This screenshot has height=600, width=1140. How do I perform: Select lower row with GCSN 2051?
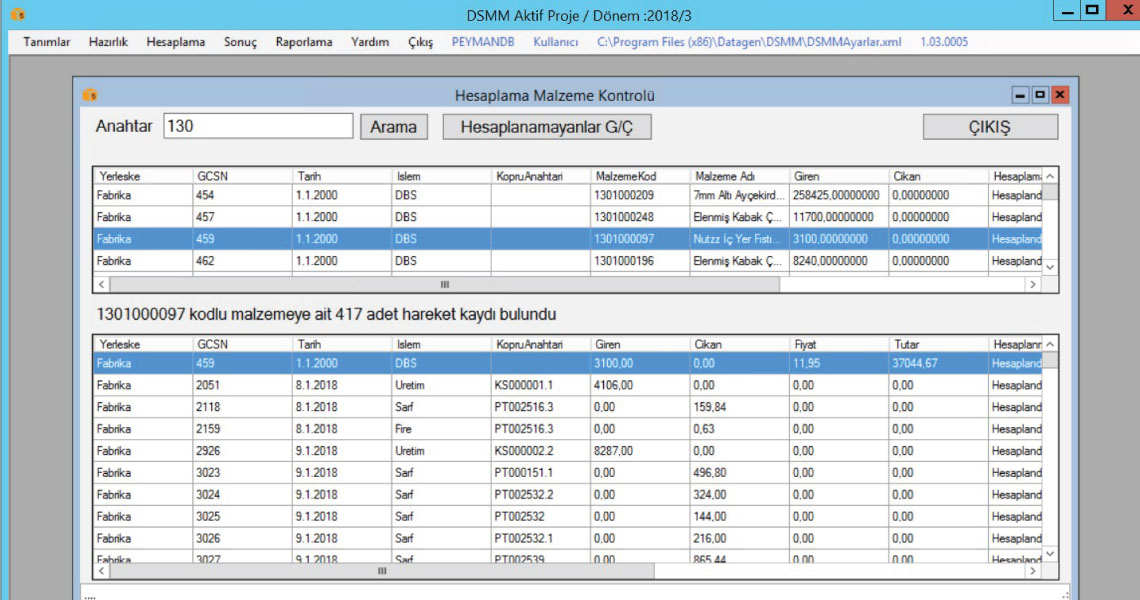pos(567,385)
